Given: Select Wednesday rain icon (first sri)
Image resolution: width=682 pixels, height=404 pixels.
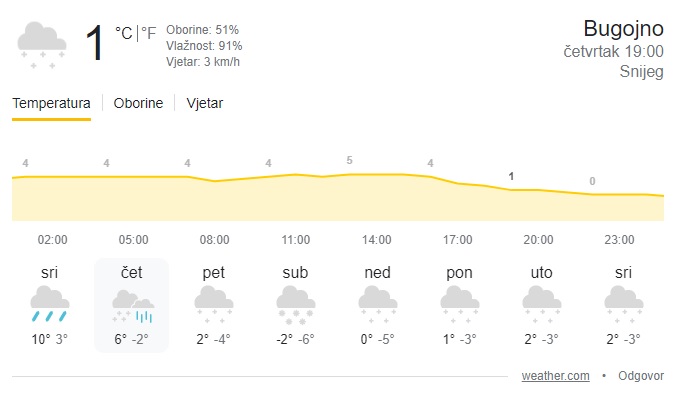Looking at the screenshot, I should pos(50,303).
